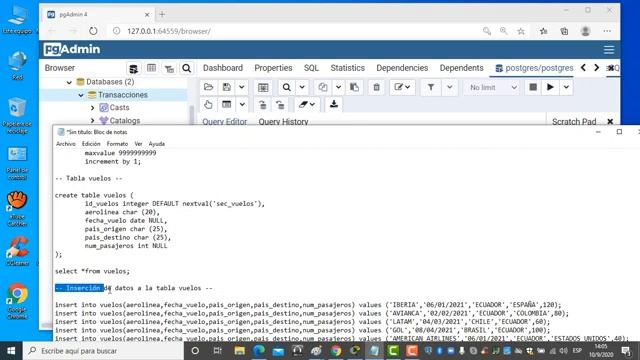Click the left arrow to scroll pgAdmin tabs
This screenshot has height=360, width=640.
point(583,68)
